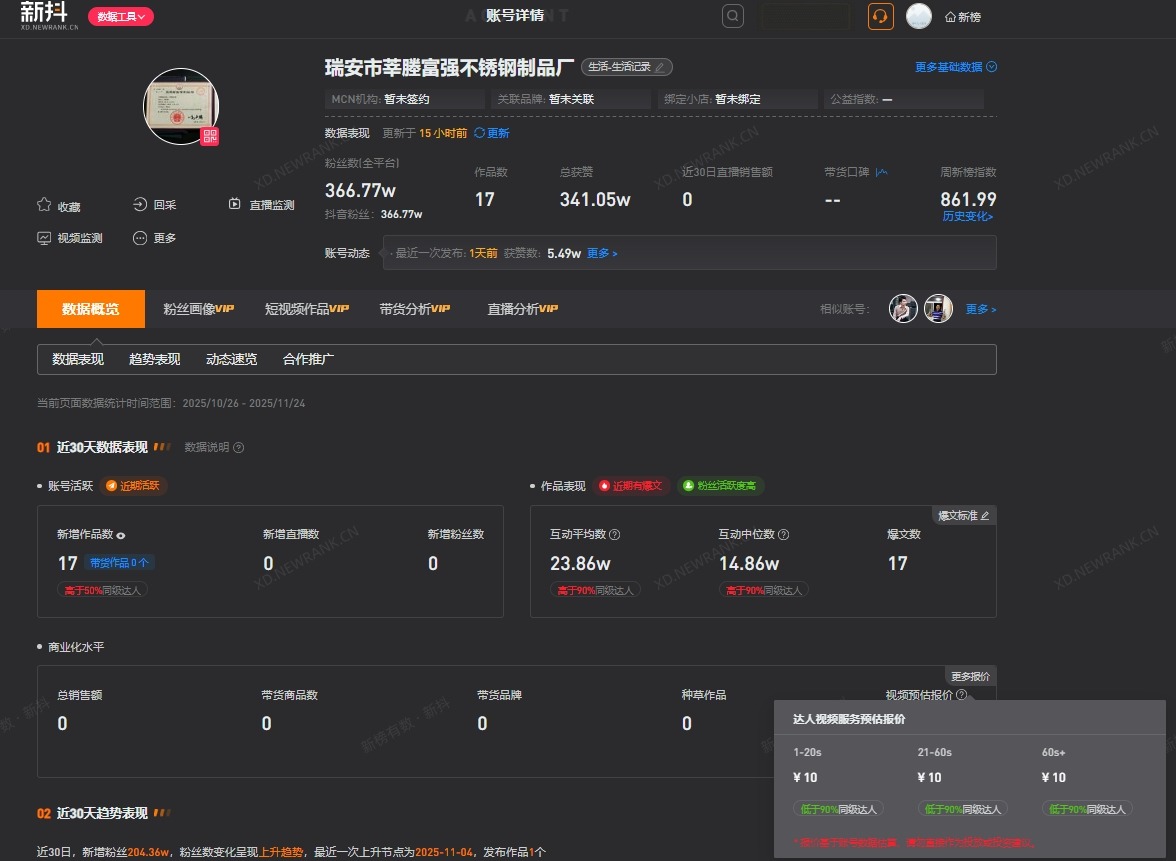Click the line chart icon beside 带货口碑
The width and height of the screenshot is (1176, 861).
(x=882, y=172)
